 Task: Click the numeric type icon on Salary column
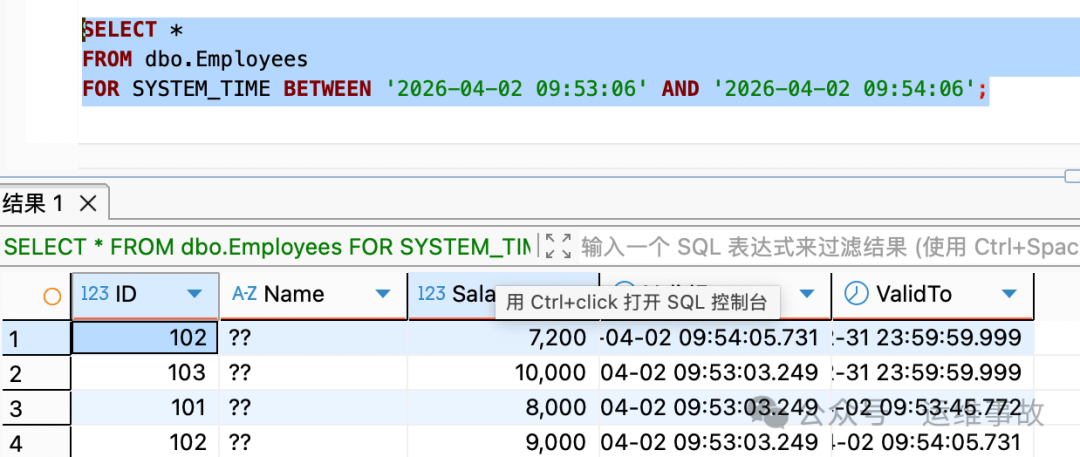coord(431,294)
